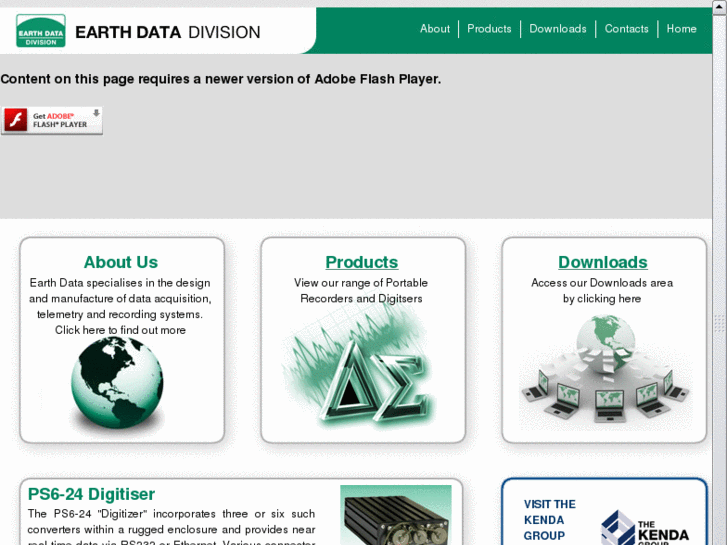The image size is (727, 545).
Task: Click the PS6-24 Digitiser heading
Action: coord(91,494)
